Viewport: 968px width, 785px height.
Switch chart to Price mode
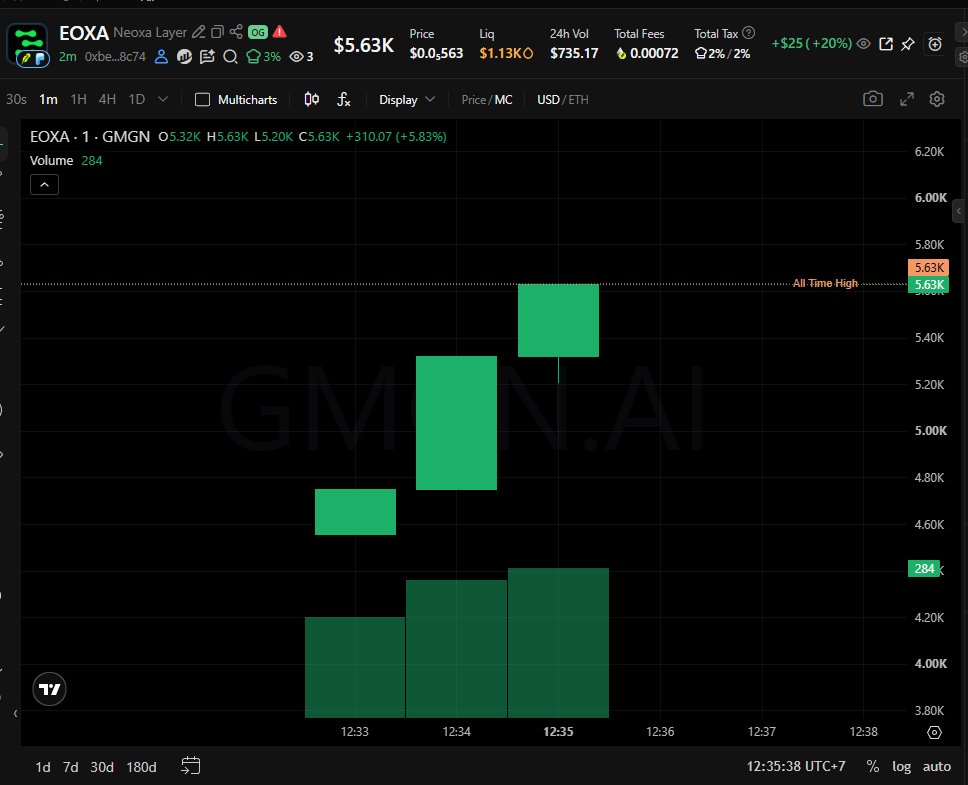(474, 100)
